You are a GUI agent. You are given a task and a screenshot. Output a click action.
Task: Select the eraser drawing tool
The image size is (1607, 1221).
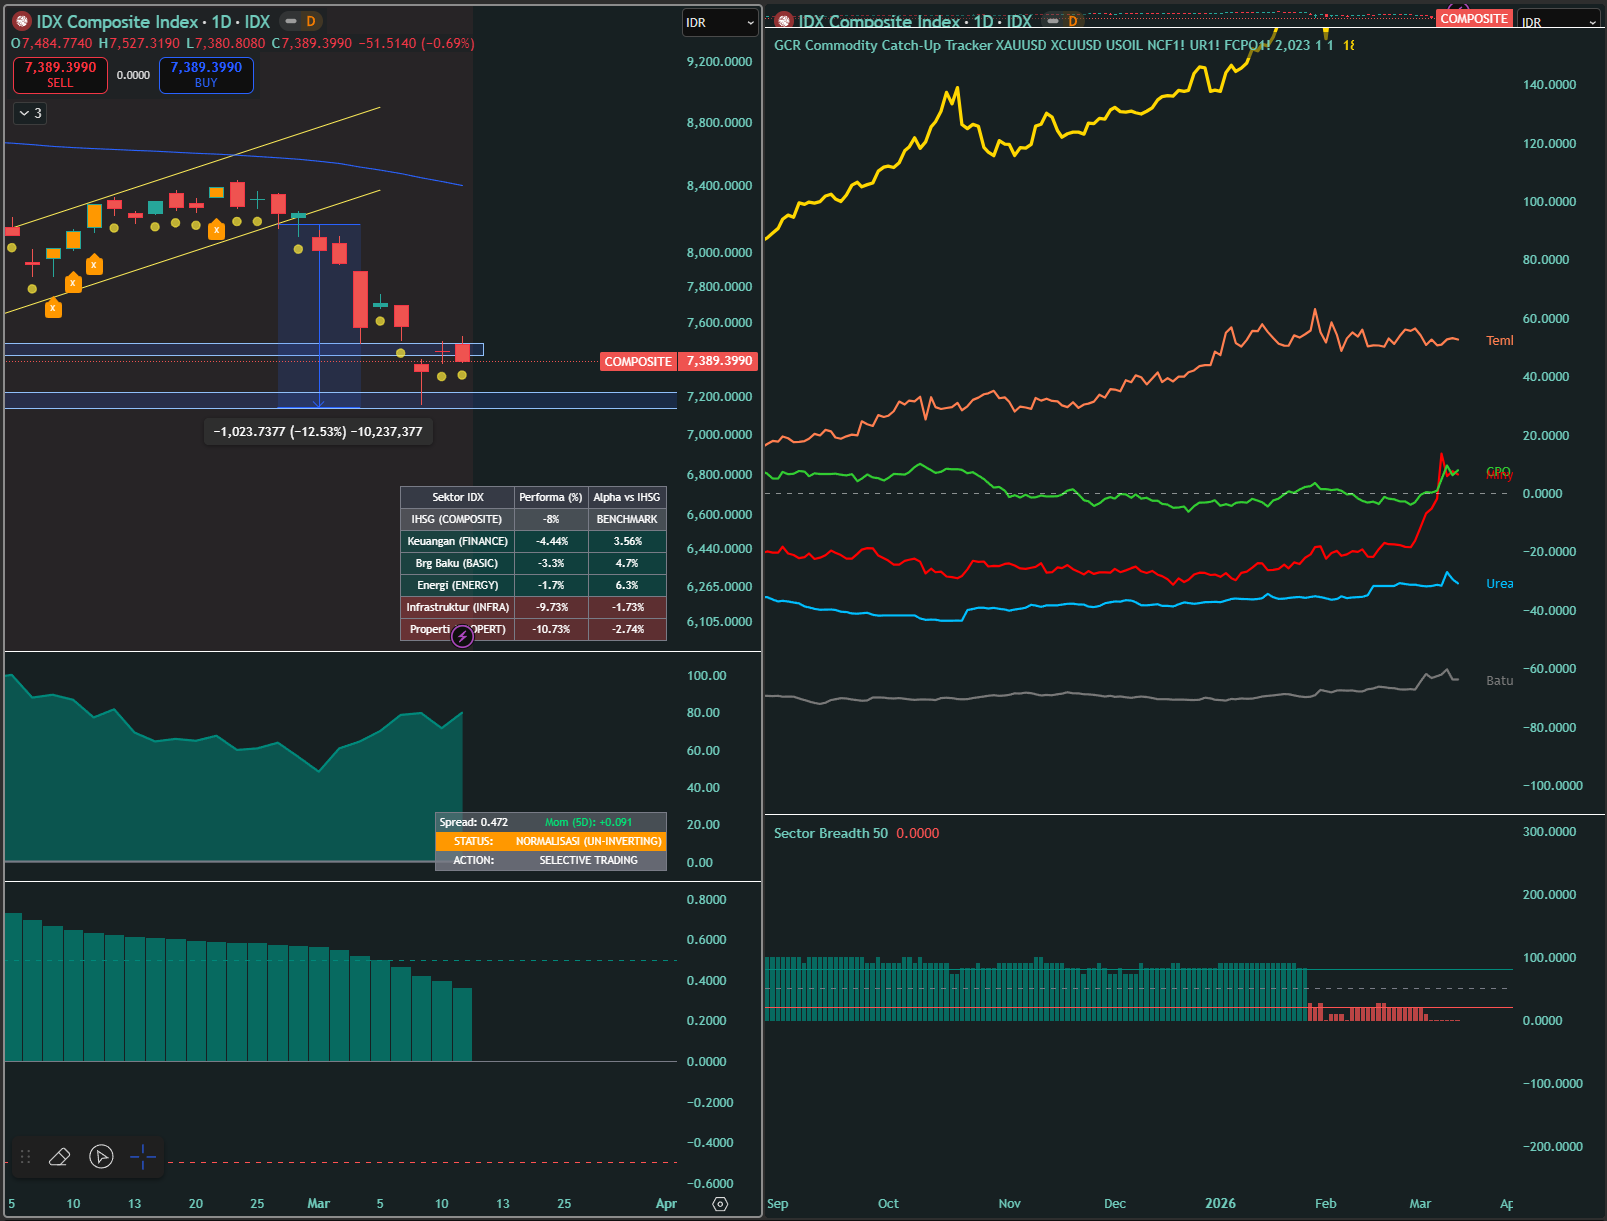point(59,1157)
